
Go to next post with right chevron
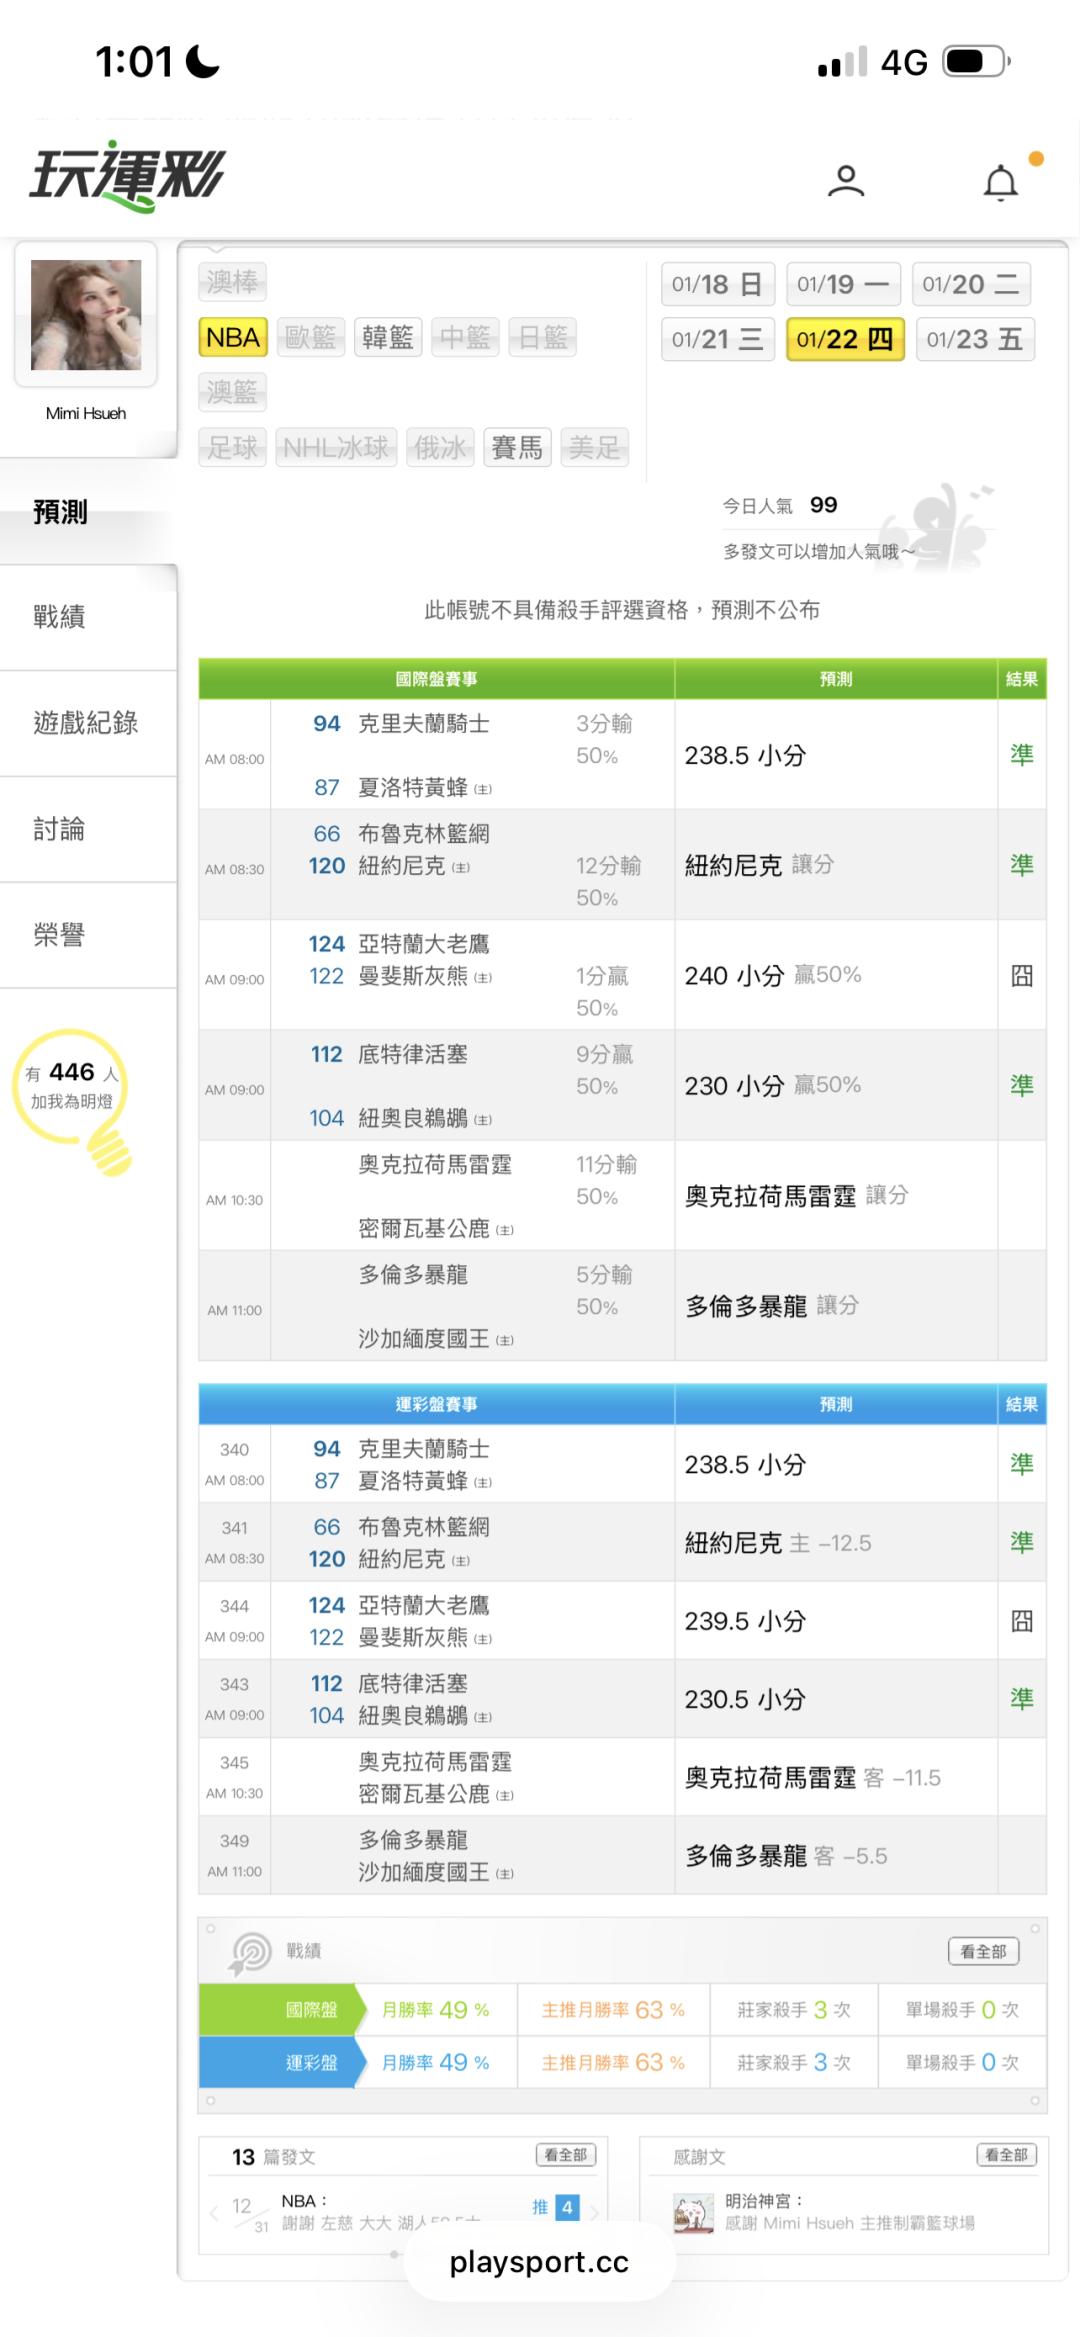595,2213
